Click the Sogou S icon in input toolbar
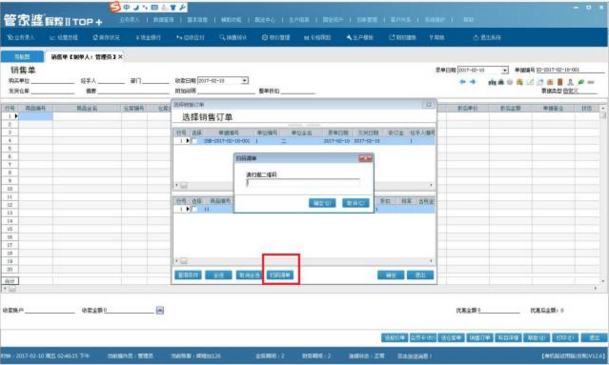 [115, 7]
